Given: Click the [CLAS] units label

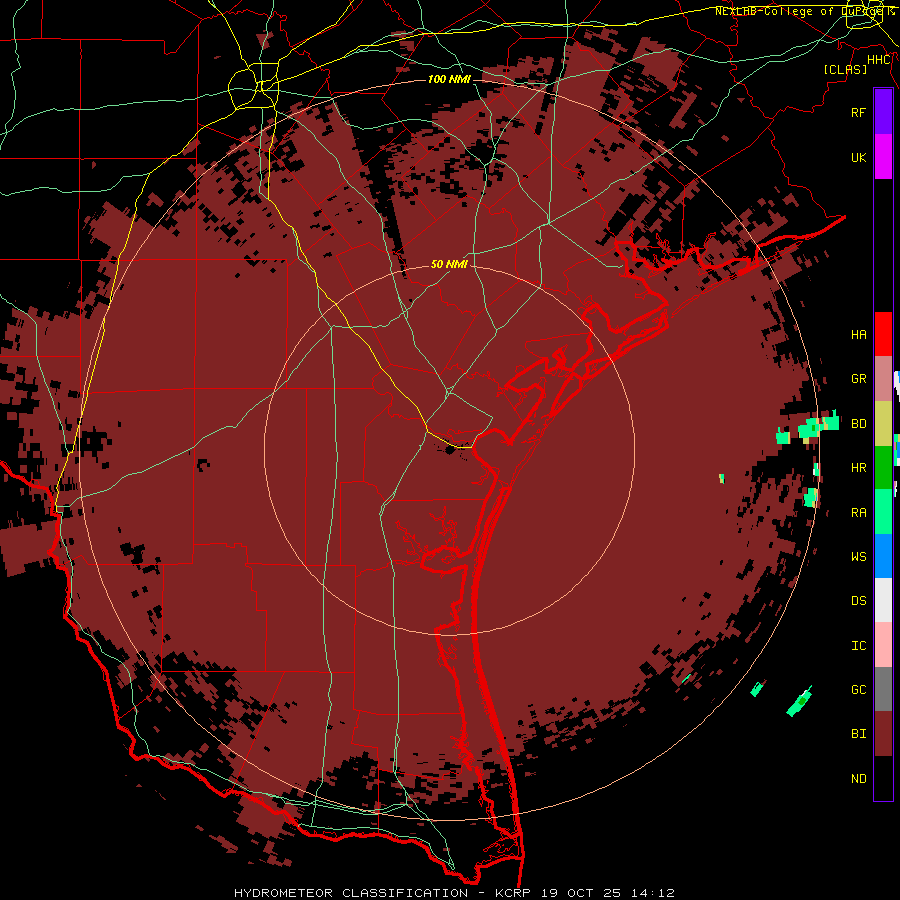Looking at the screenshot, I should point(845,70).
